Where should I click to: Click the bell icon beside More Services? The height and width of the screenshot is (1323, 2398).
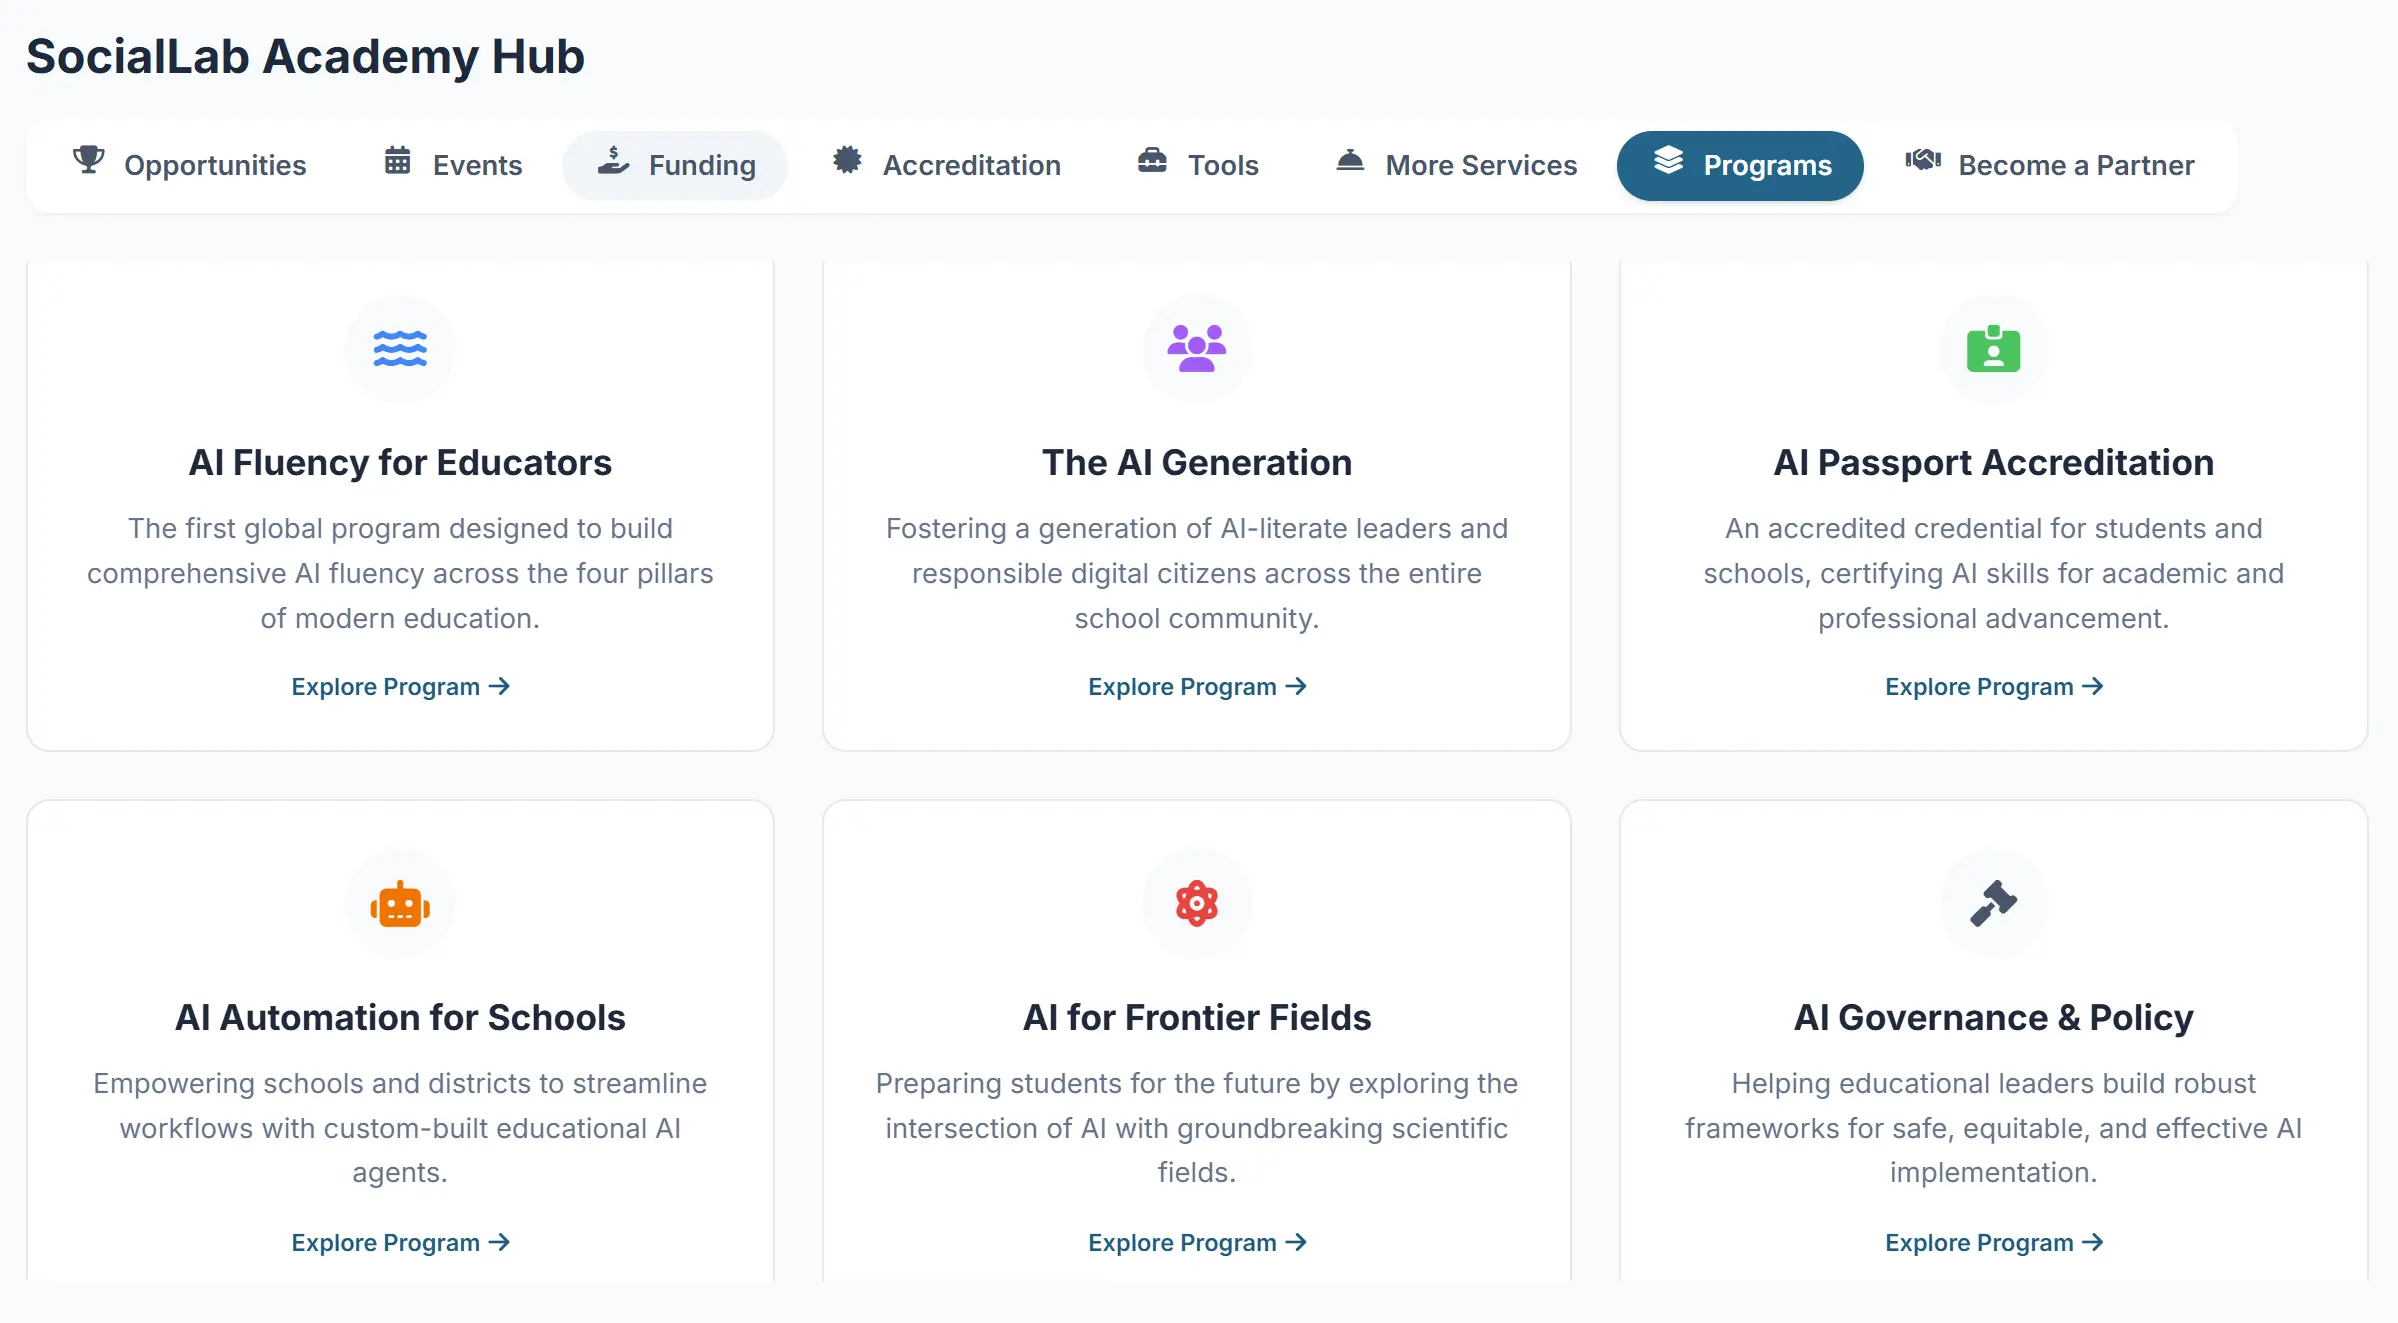(1350, 163)
